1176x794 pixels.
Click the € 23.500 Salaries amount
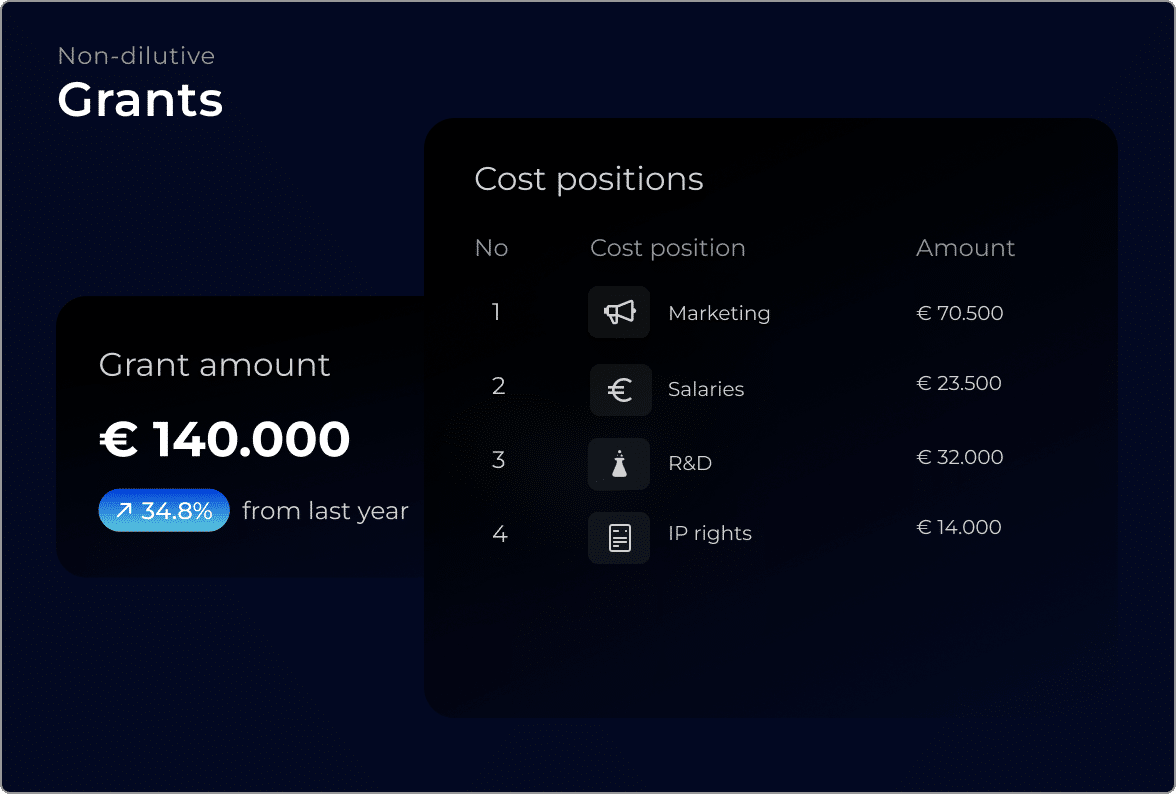[x=959, y=383]
